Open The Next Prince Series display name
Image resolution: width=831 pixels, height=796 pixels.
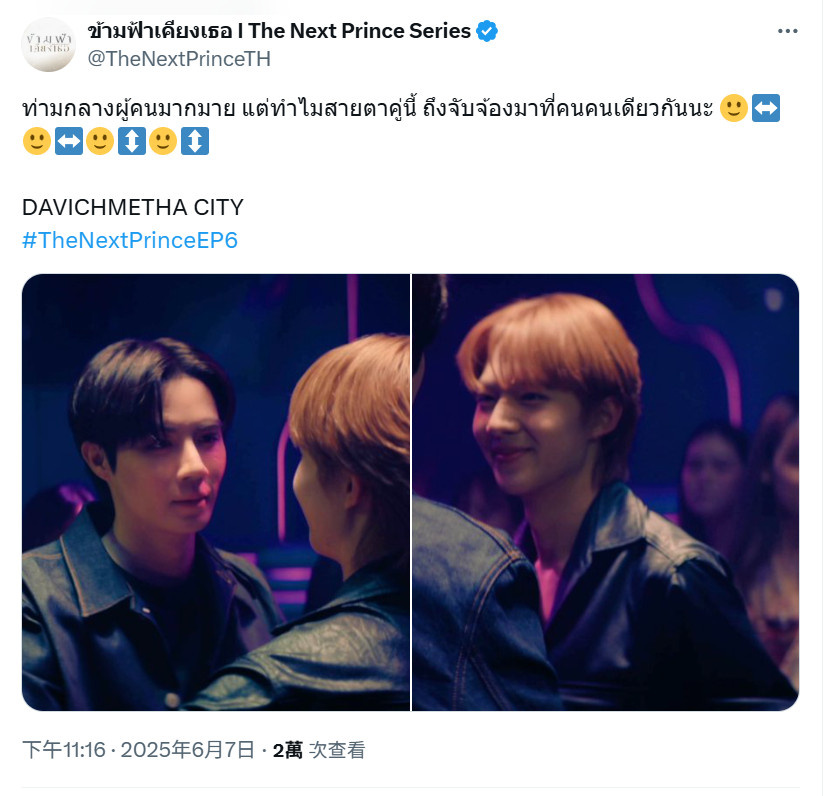[279, 31]
